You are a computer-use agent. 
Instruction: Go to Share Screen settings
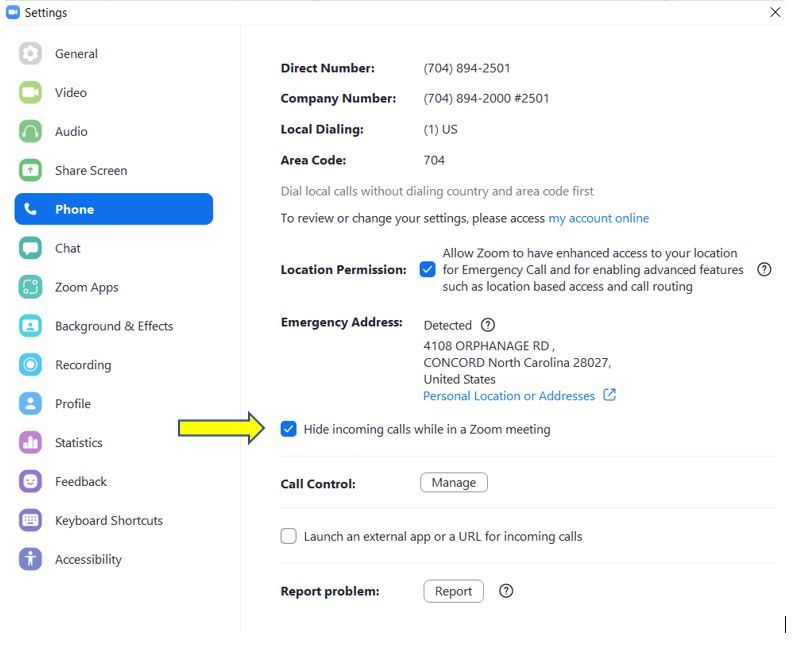click(x=114, y=170)
